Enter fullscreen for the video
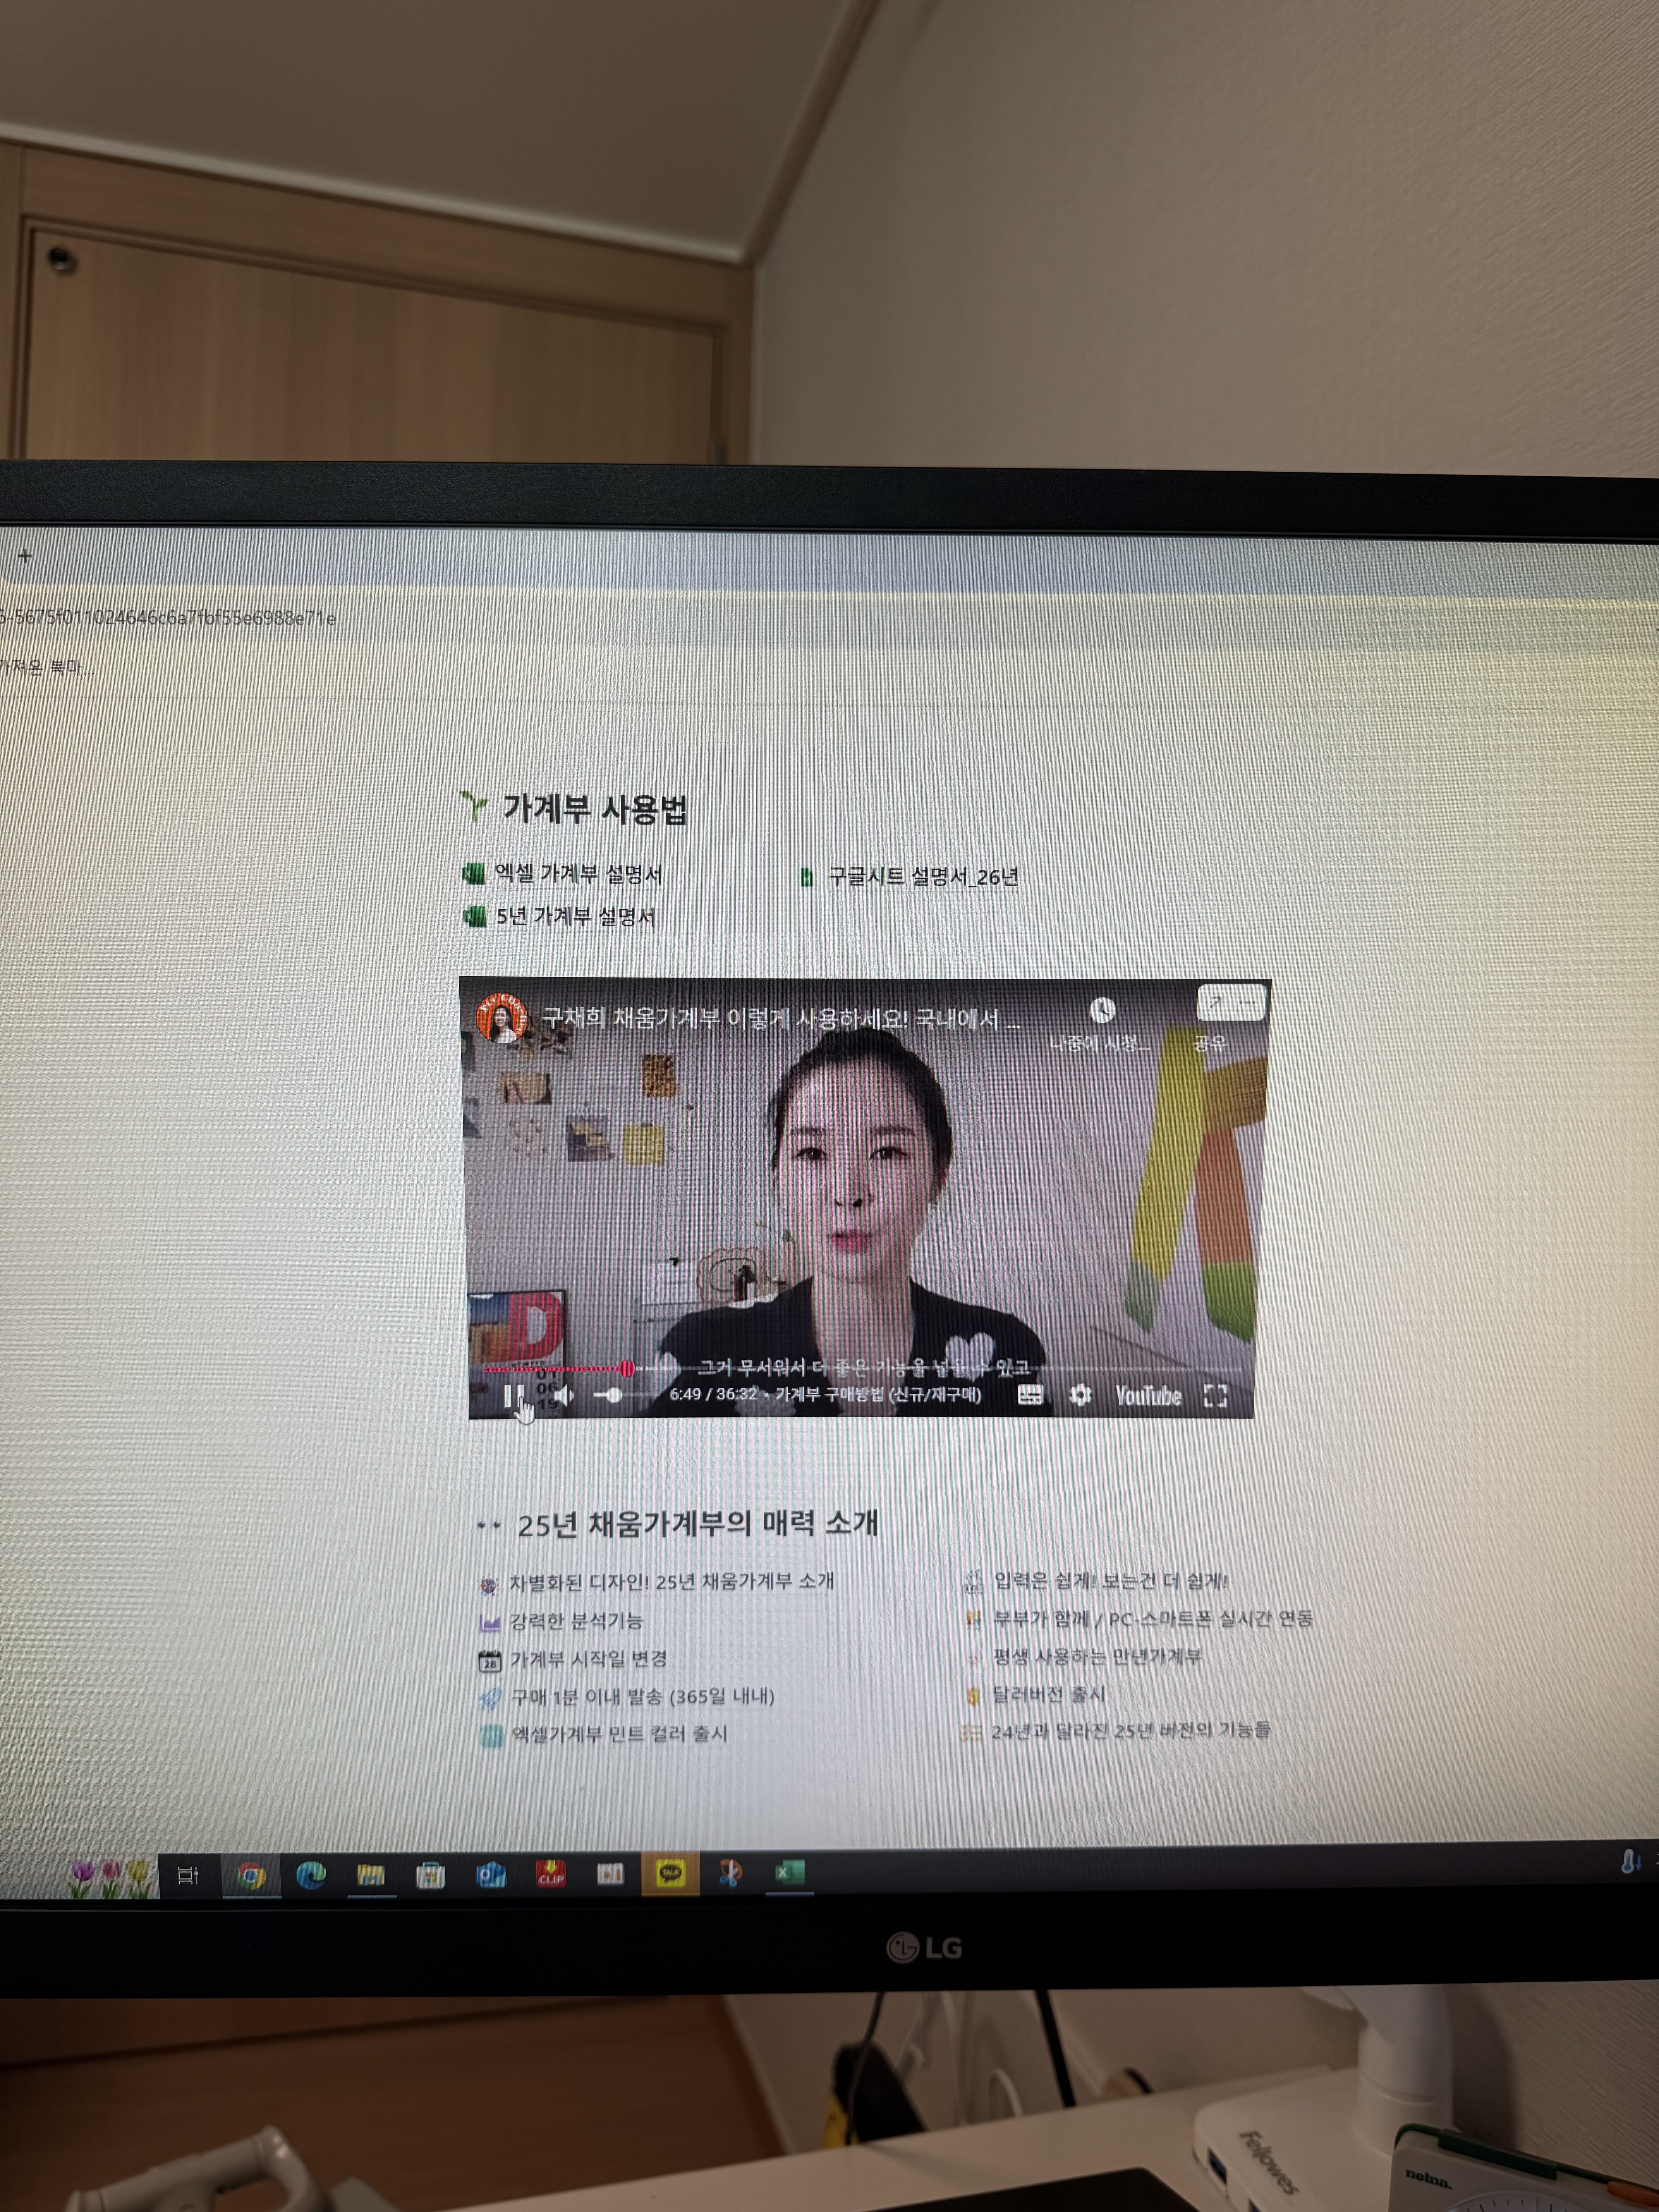 [x=1215, y=1396]
